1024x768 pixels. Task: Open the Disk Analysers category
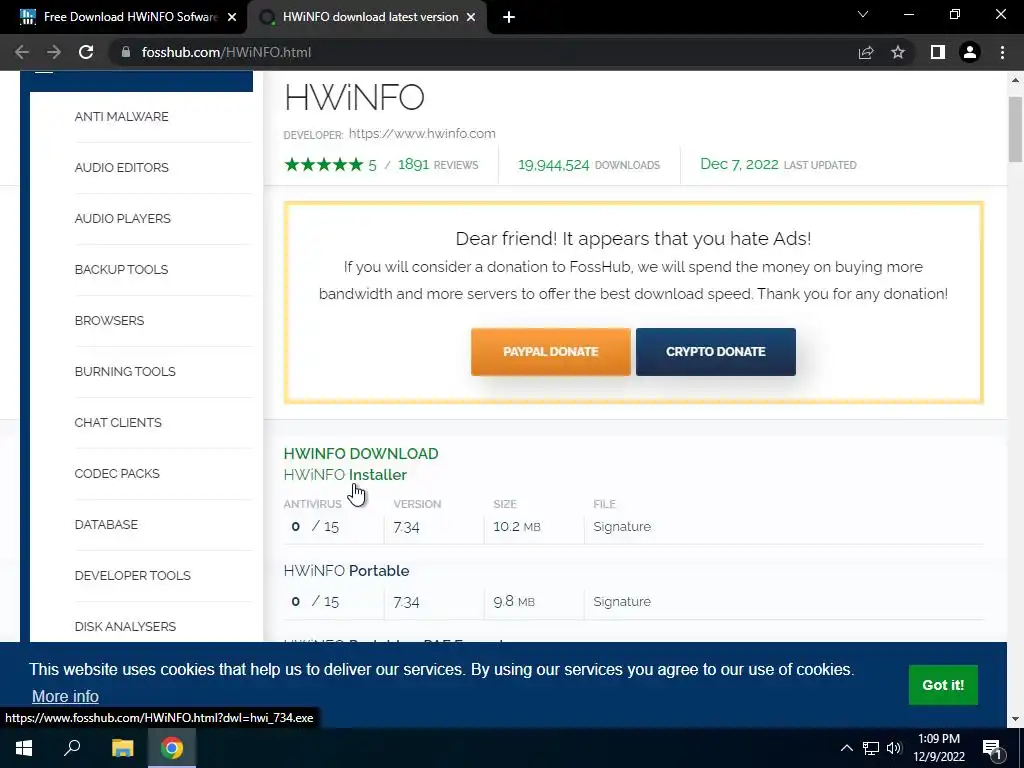tap(125, 626)
